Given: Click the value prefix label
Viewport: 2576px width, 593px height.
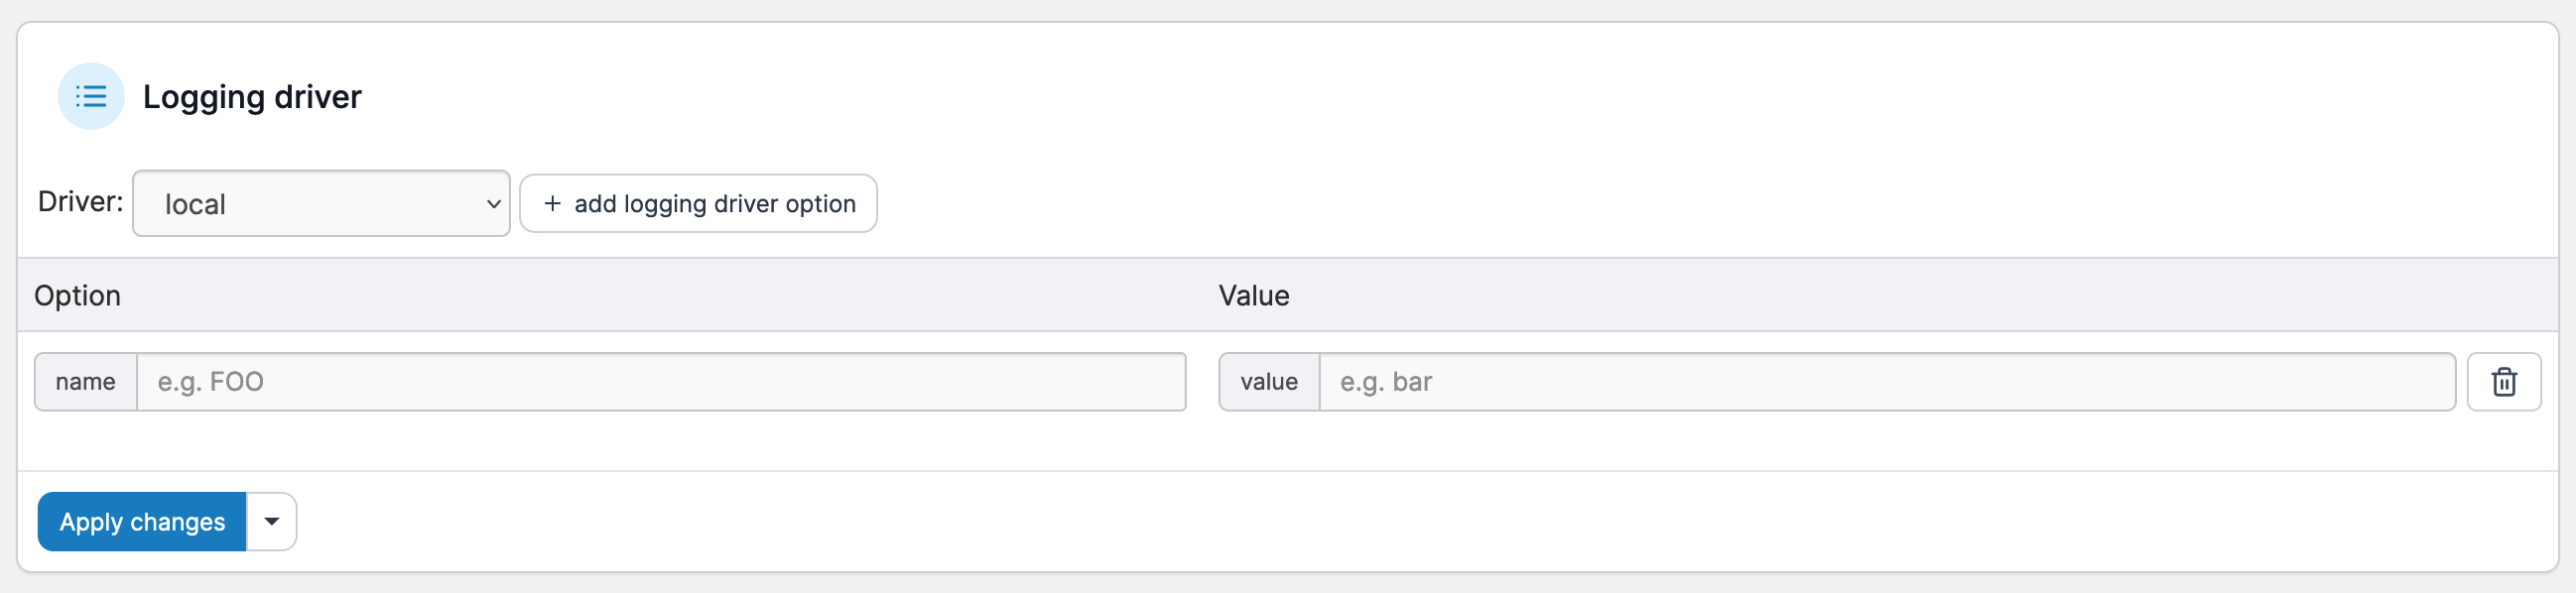Looking at the screenshot, I should [1269, 382].
